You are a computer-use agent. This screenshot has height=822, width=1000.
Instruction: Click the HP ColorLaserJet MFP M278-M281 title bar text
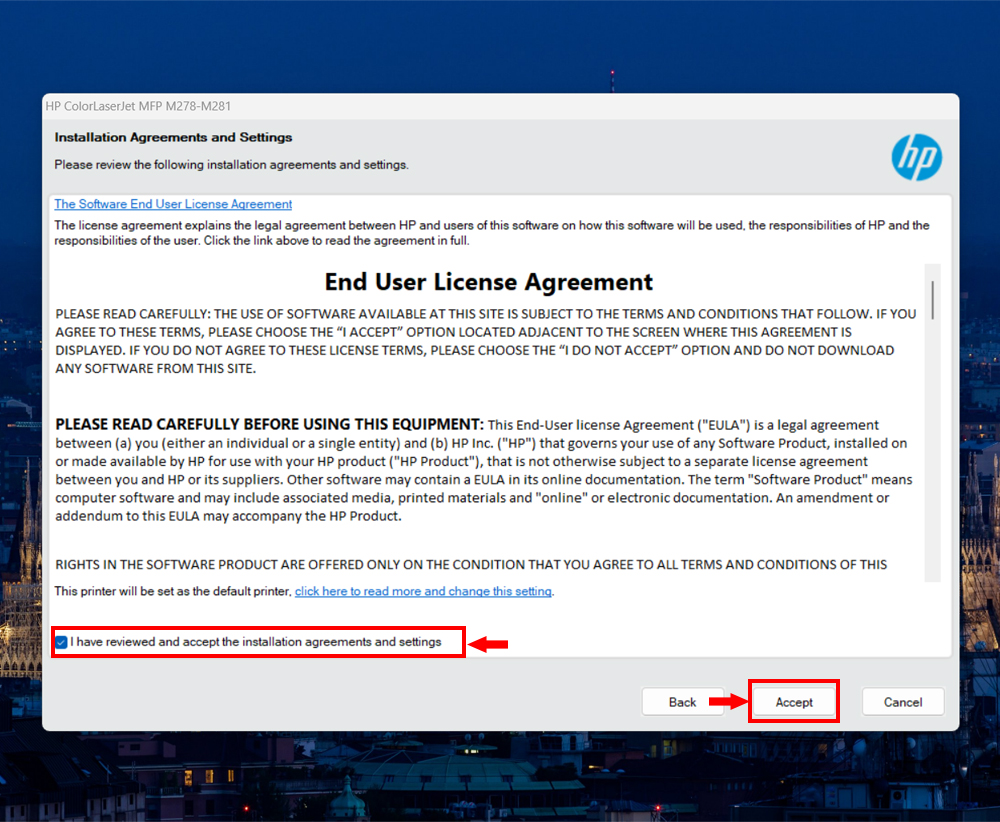coord(138,106)
